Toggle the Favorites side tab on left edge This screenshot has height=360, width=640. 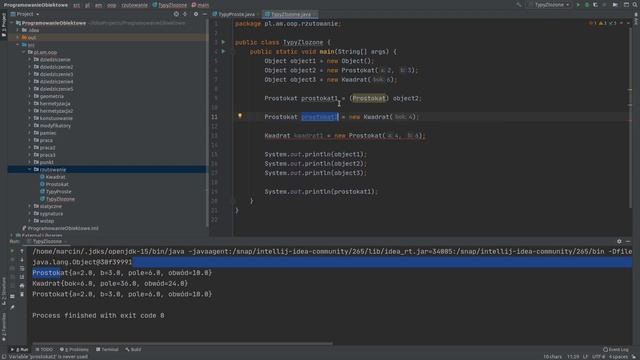(4, 327)
